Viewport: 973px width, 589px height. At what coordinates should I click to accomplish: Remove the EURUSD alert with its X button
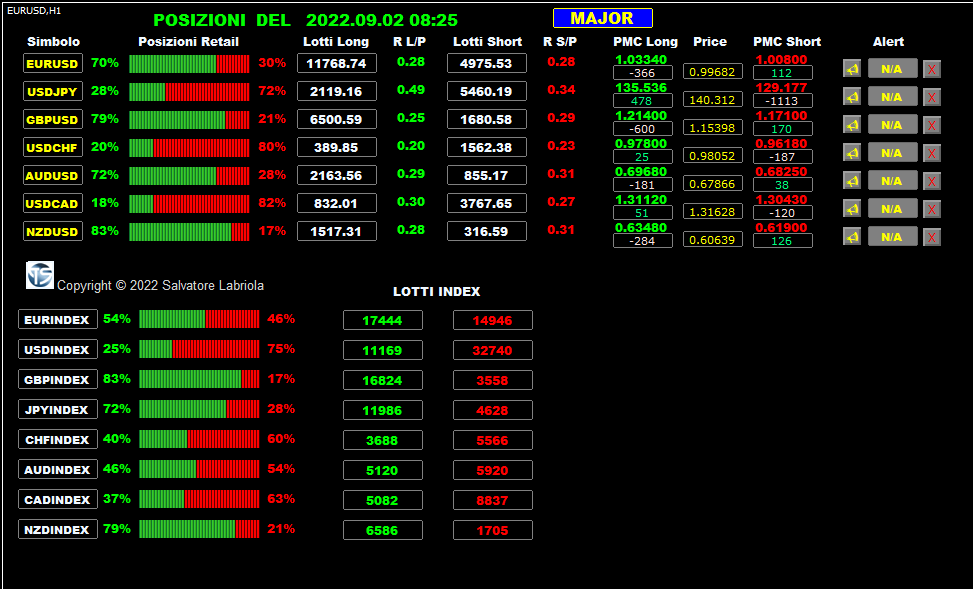coord(931,69)
